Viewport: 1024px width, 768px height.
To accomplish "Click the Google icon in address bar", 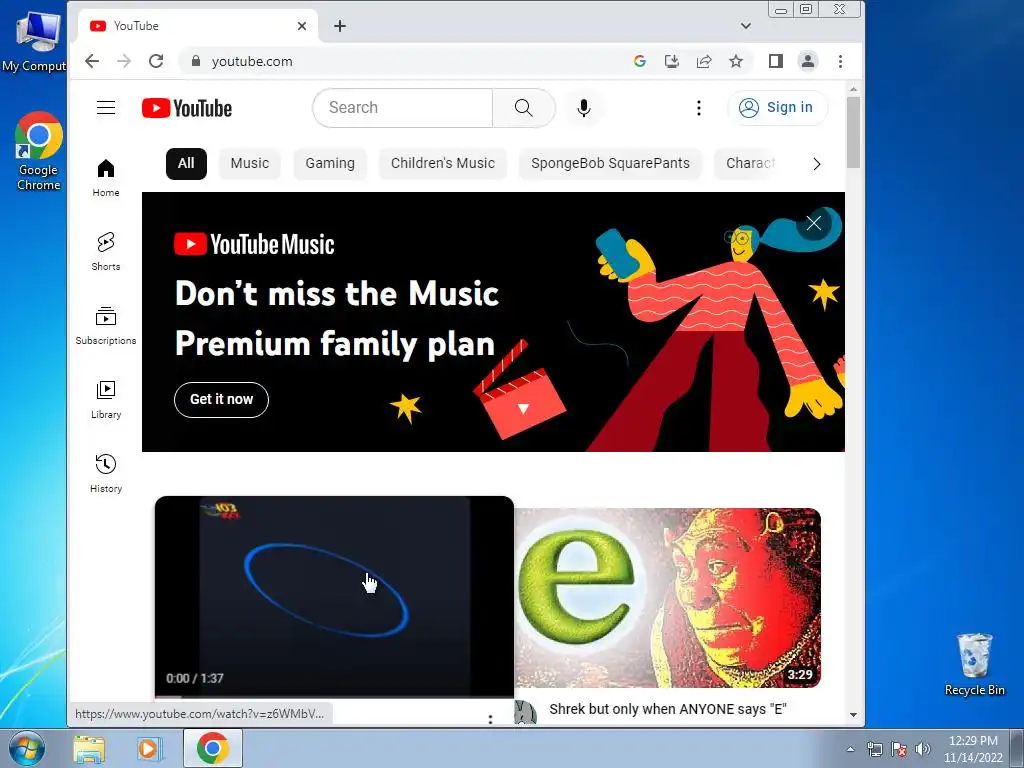I will (x=640, y=61).
